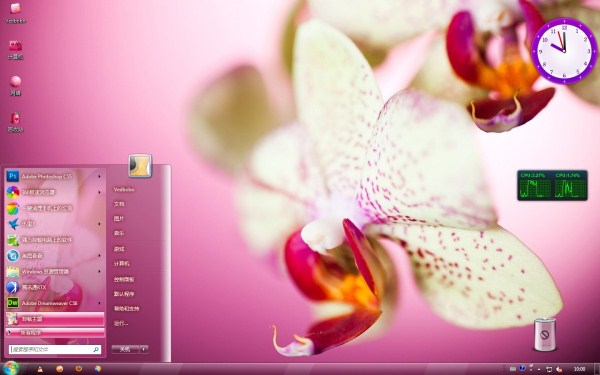Click the keyboard tray icon
The image size is (600, 375).
[x=513, y=369]
